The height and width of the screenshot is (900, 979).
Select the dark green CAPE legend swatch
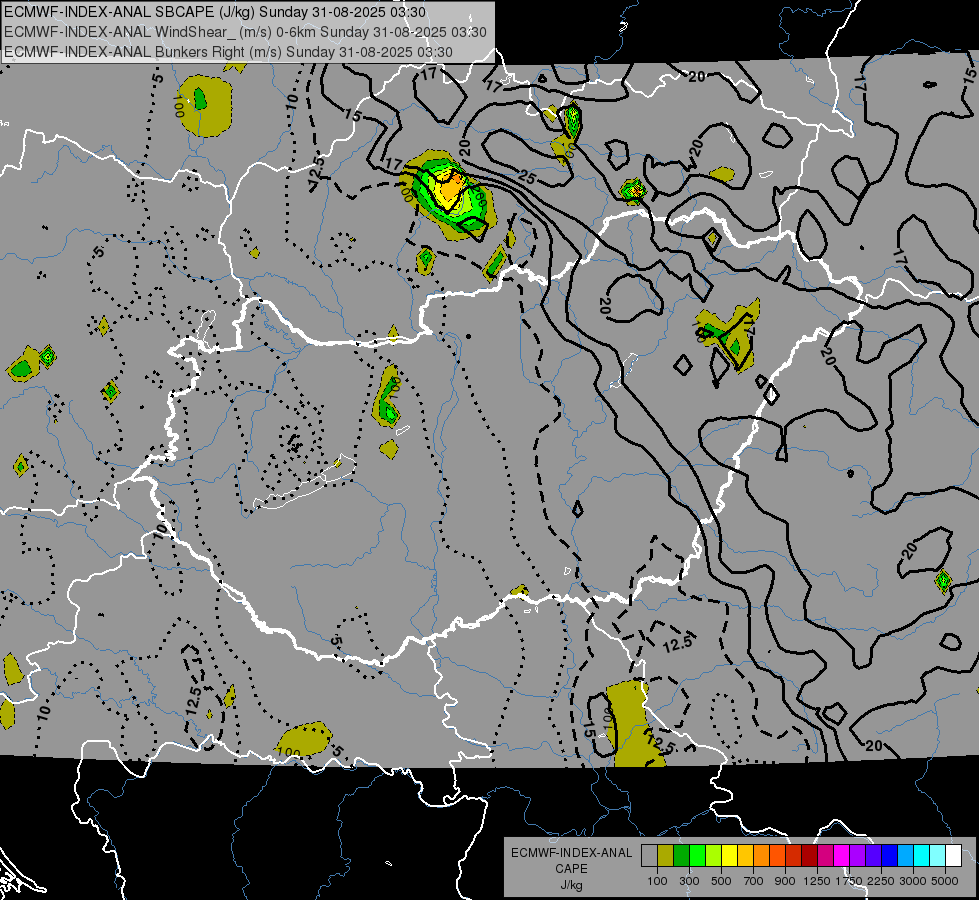point(681,855)
